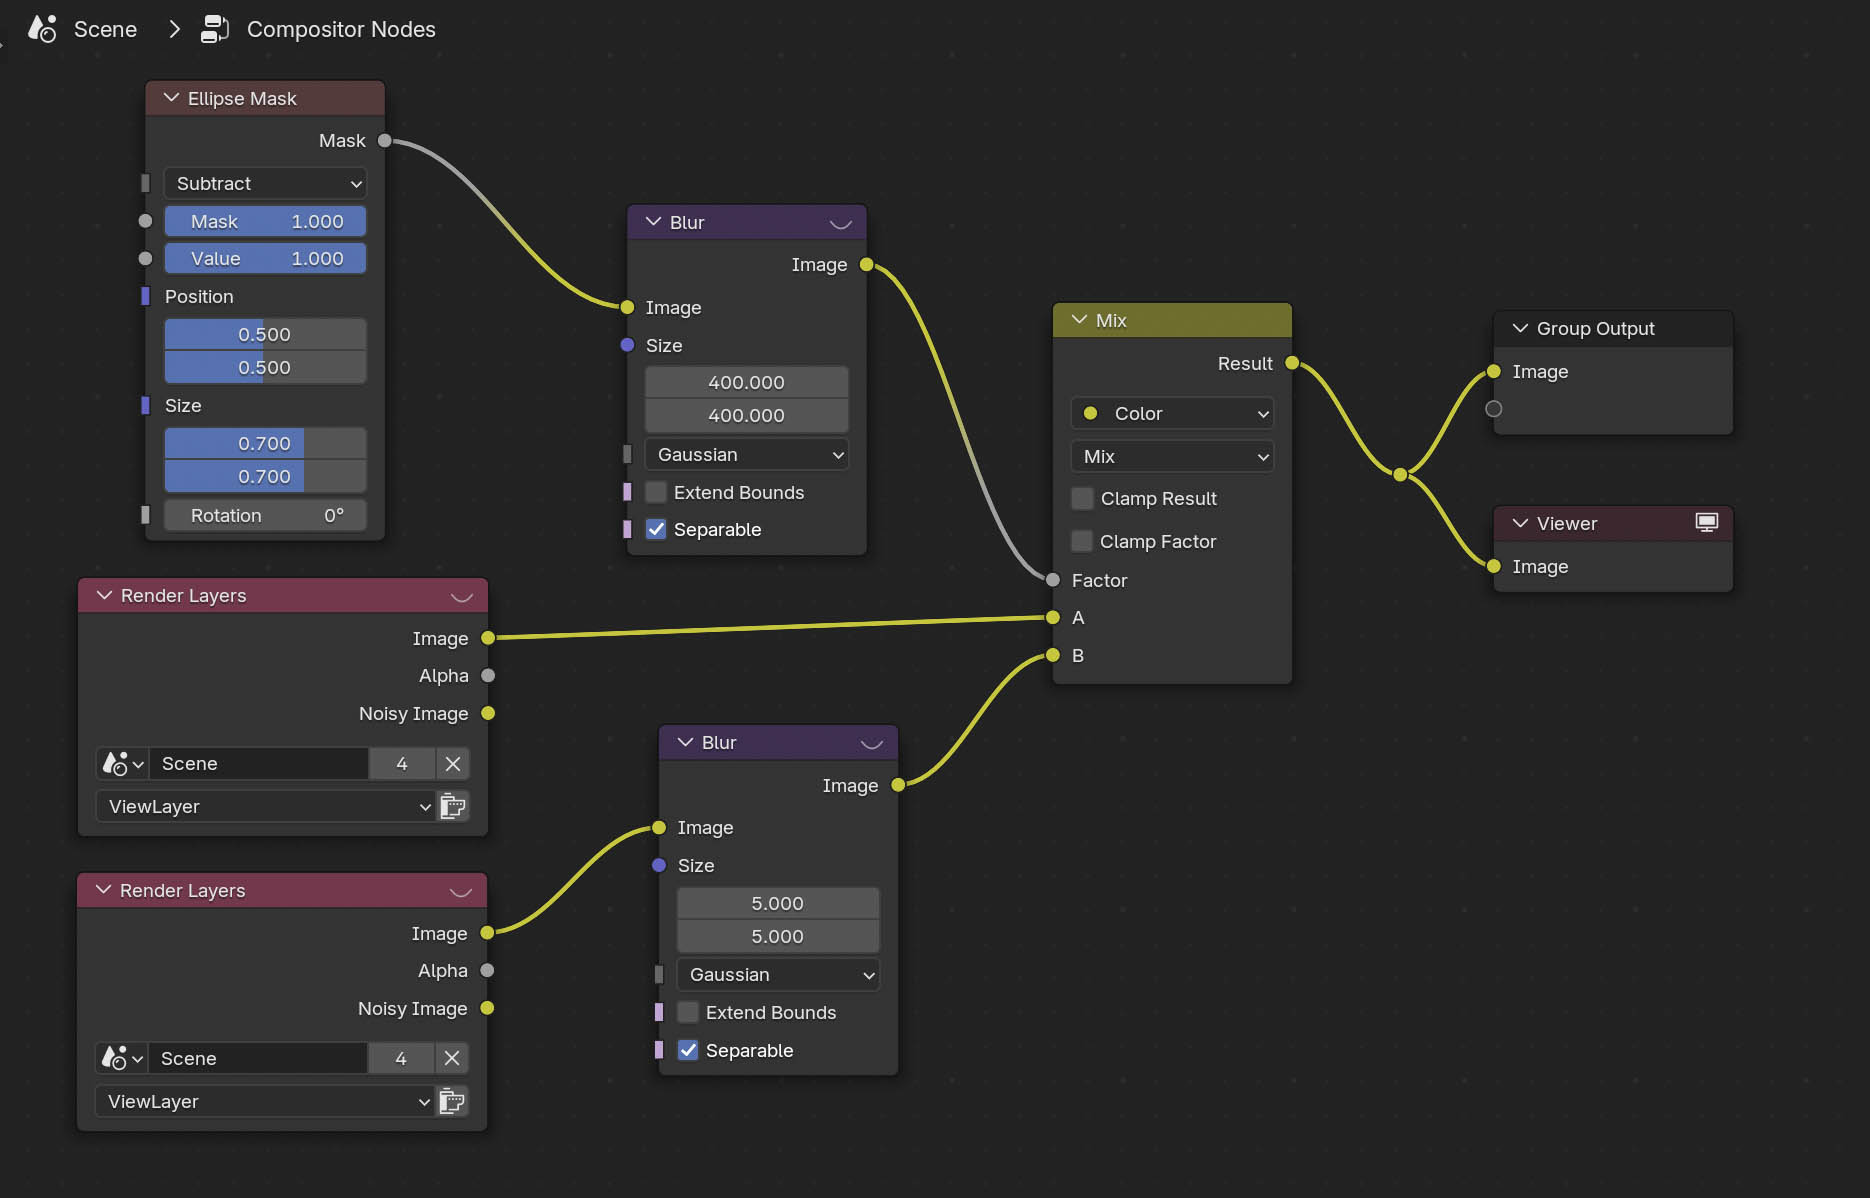Screen dimensions: 1870x1198
Task: Open the Gaussian filter dropdown on the top Blur node
Action: point(746,454)
